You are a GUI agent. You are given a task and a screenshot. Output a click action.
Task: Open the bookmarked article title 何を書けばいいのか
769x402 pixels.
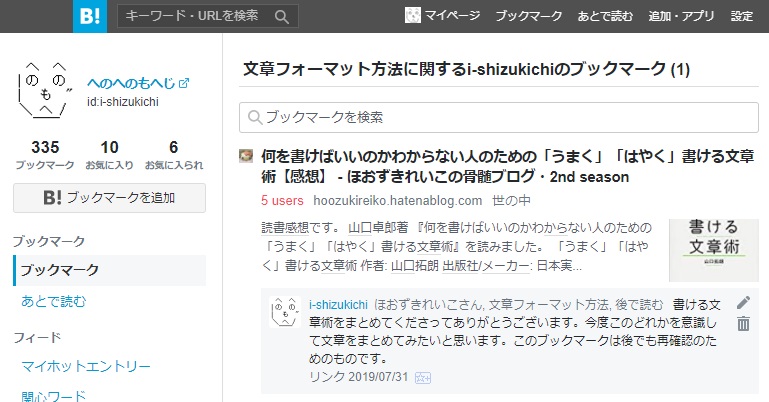click(x=507, y=166)
